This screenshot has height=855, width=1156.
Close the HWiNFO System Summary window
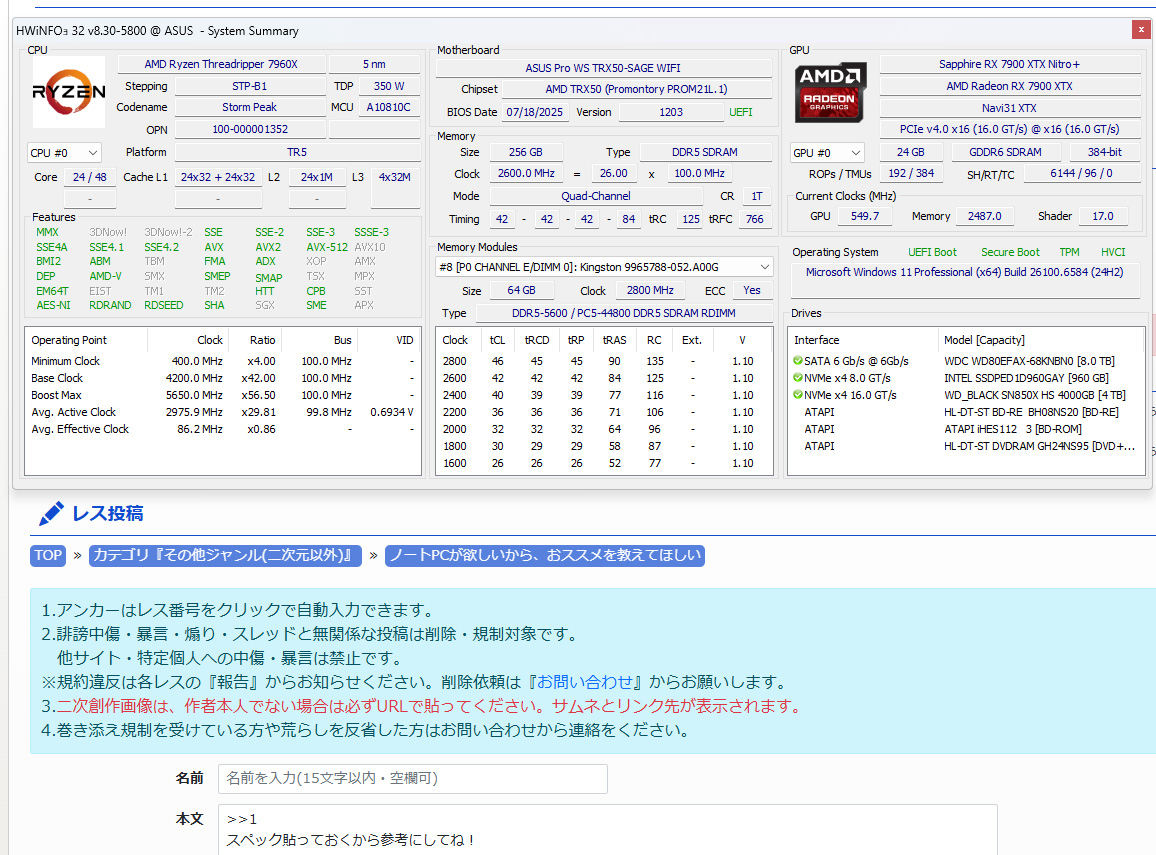(1140, 30)
